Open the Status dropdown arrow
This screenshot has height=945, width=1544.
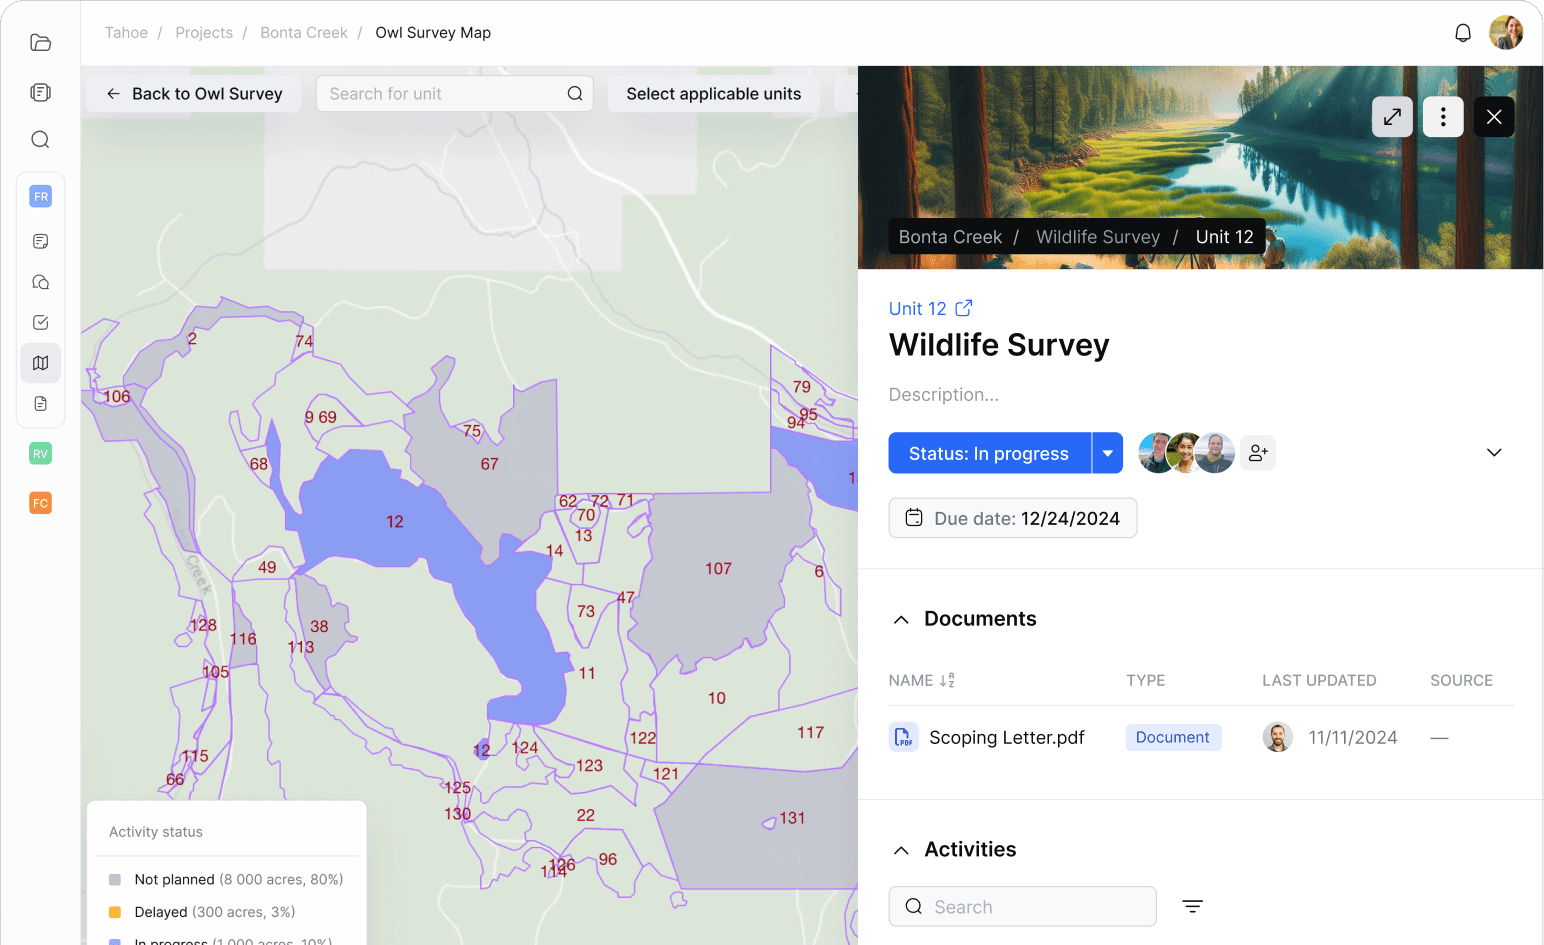[1107, 453]
